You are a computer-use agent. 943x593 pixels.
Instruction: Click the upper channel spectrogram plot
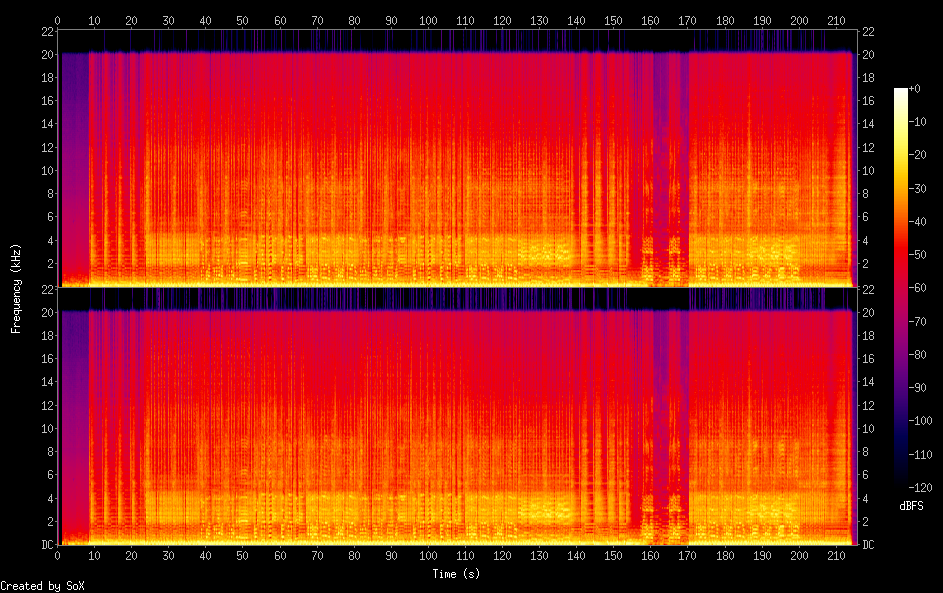tap(457, 158)
